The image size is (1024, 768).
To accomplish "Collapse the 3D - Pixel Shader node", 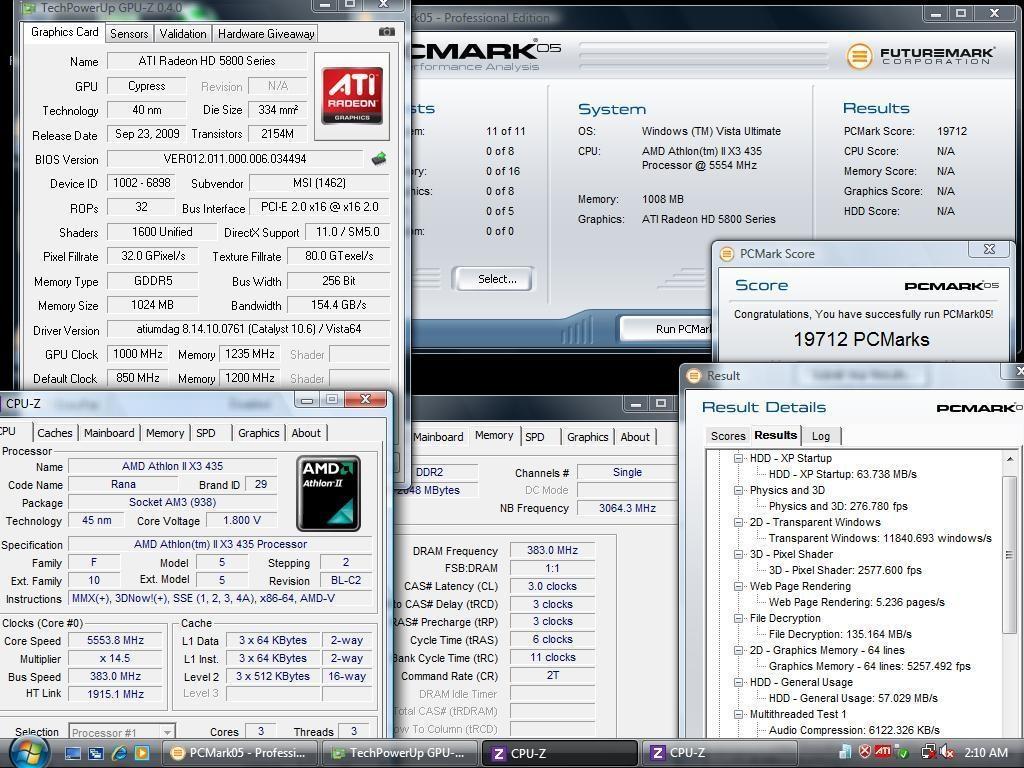I will [x=739, y=554].
